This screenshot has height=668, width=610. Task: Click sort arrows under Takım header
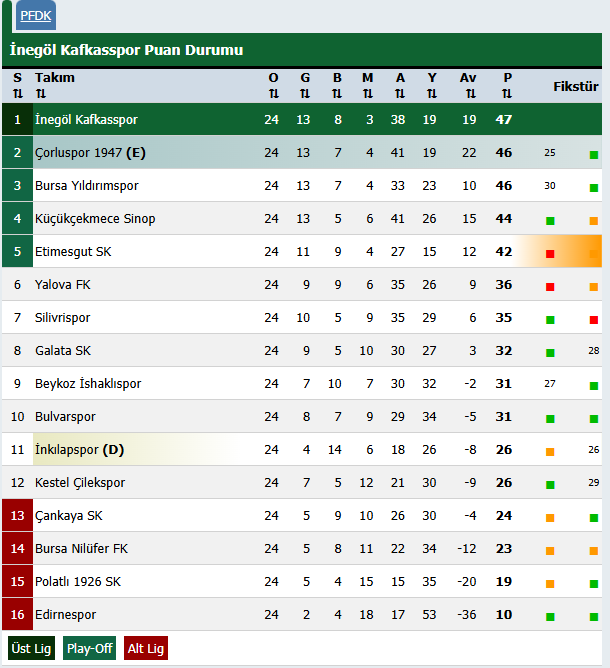[x=41, y=94]
